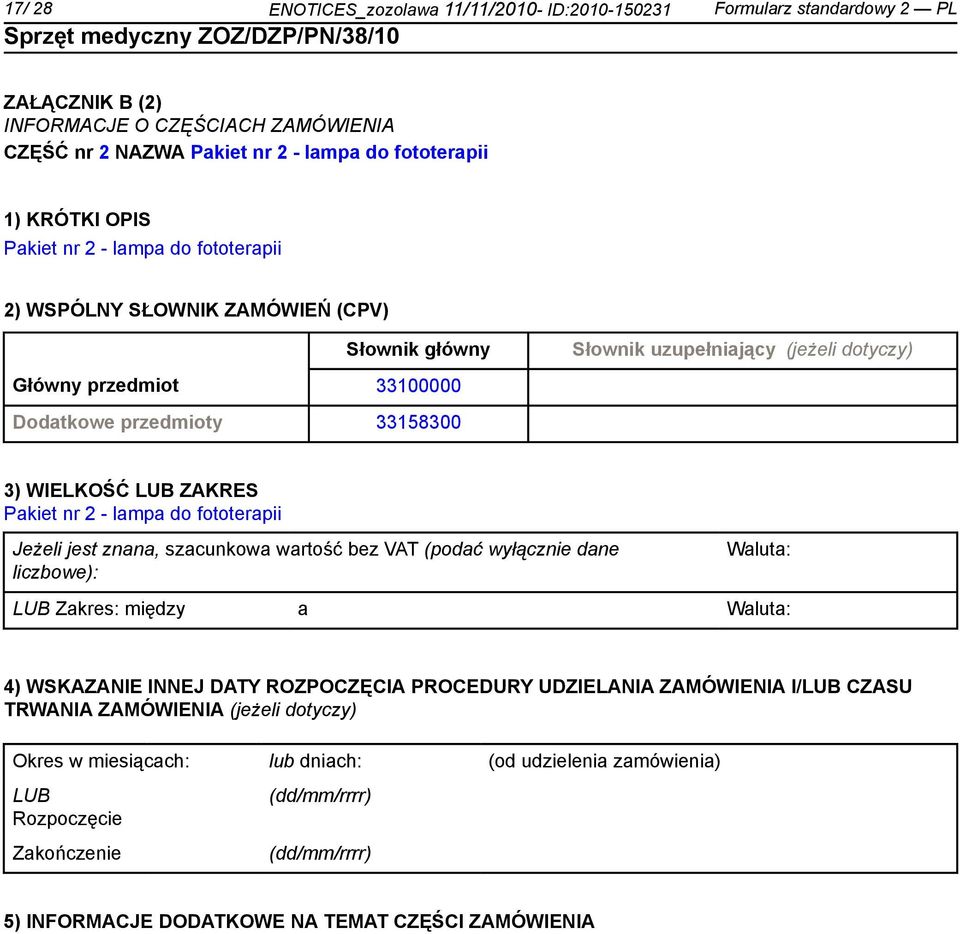Viewport: 960px width, 934px height.
Task: Click '(dd/mm/rrrr)' next to Zakończenie
Action: point(320,853)
